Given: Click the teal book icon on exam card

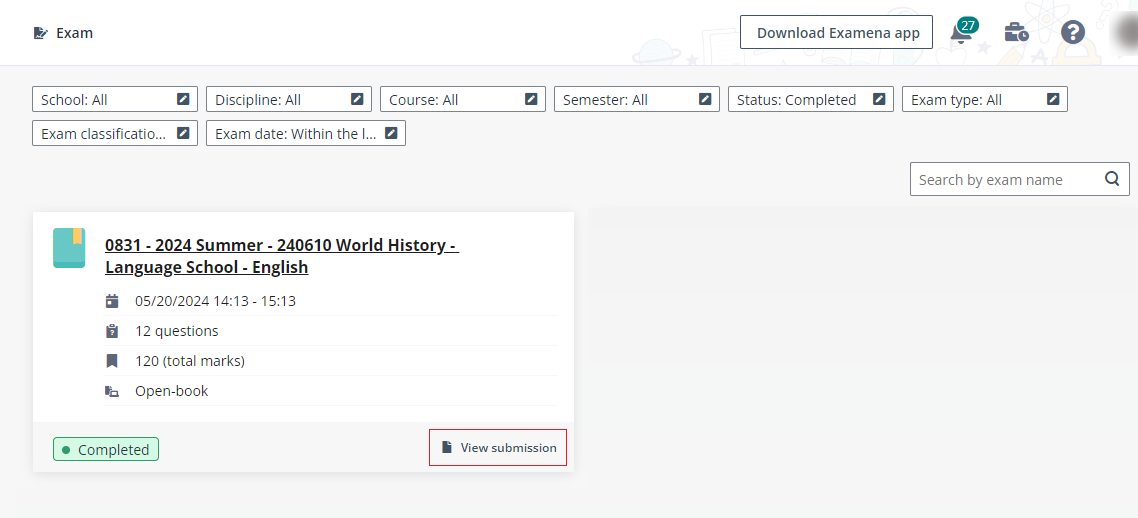Looking at the screenshot, I should pos(69,248).
